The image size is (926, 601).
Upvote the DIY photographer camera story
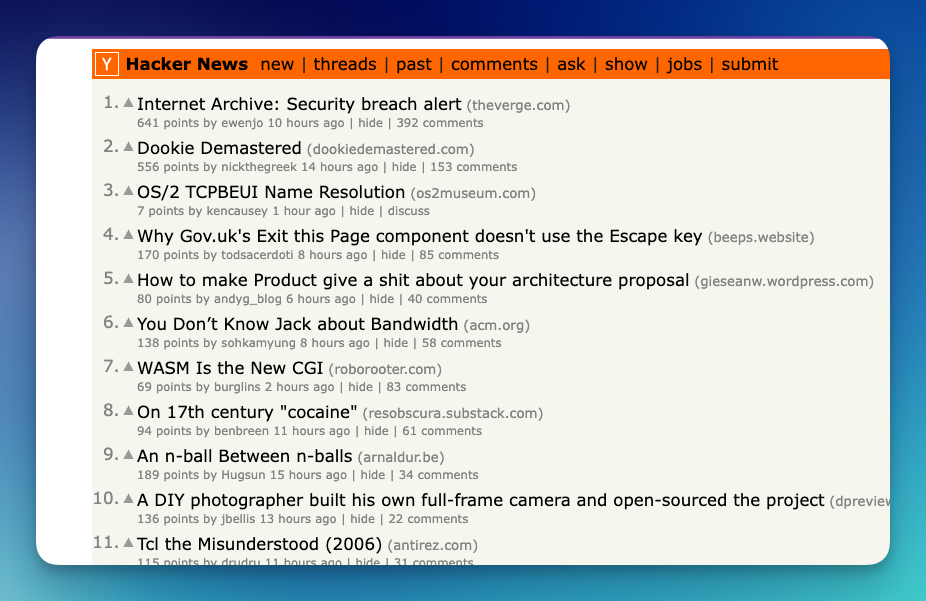pos(128,498)
